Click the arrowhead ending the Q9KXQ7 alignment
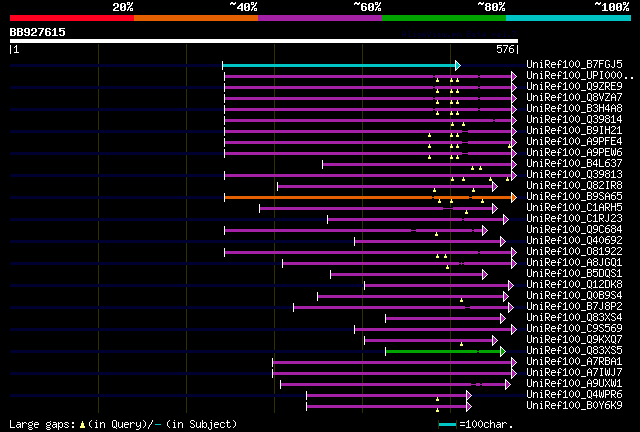The height and width of the screenshot is (432, 640). (x=495, y=340)
